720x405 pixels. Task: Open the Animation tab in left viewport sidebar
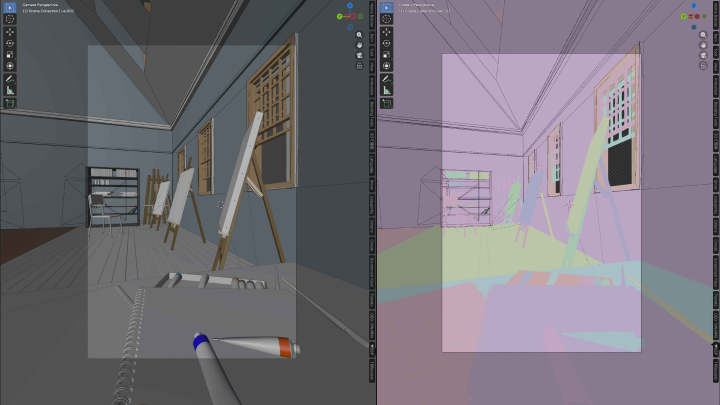tap(371, 87)
